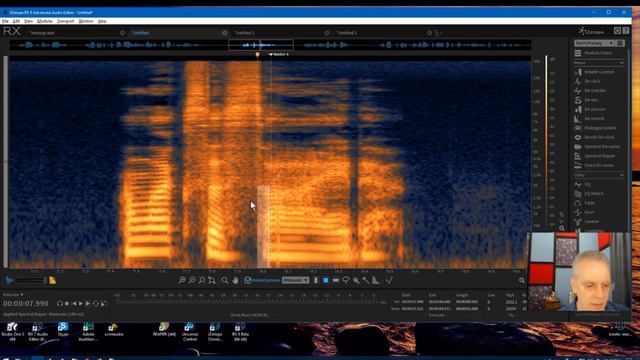Select the frequency selection tool
This screenshot has height=360, width=640.
point(336,280)
